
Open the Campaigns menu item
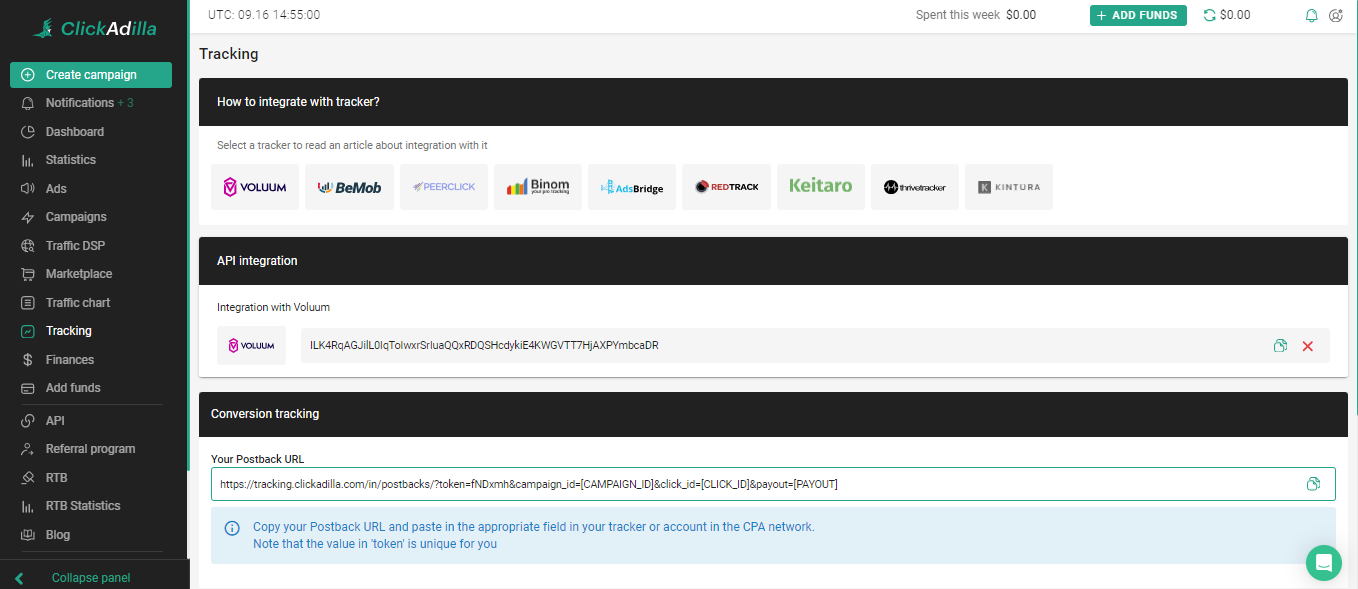click(76, 217)
